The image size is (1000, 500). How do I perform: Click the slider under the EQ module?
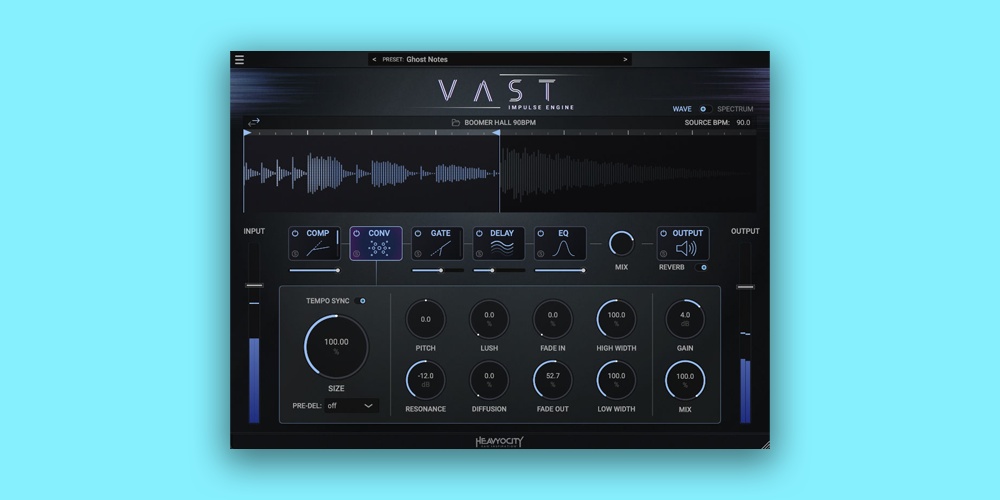(x=560, y=270)
